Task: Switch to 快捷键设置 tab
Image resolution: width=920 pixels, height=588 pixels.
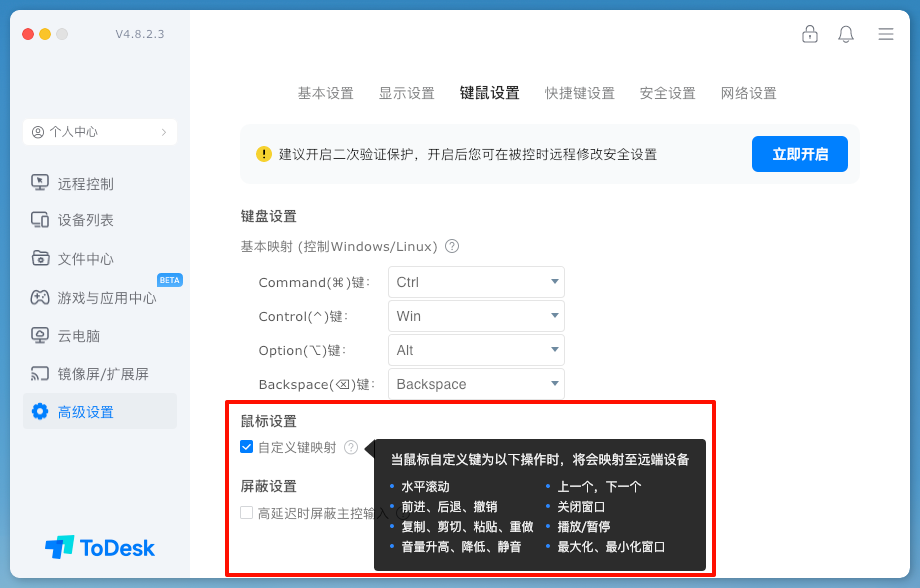Action: 579,93
